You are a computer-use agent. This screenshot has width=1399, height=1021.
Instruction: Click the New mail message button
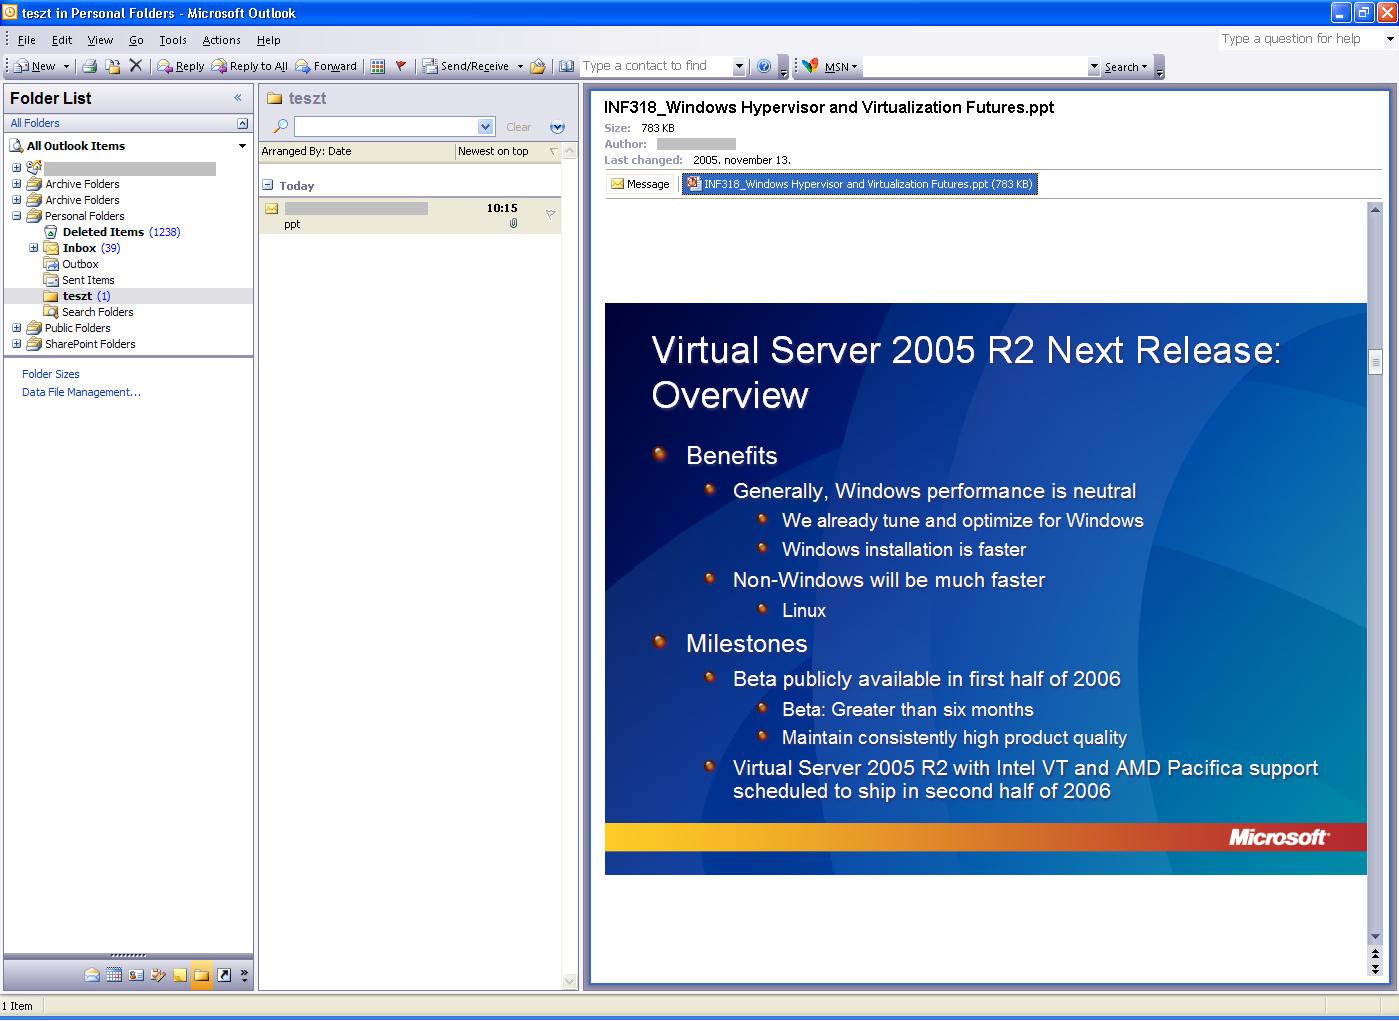pos(34,66)
